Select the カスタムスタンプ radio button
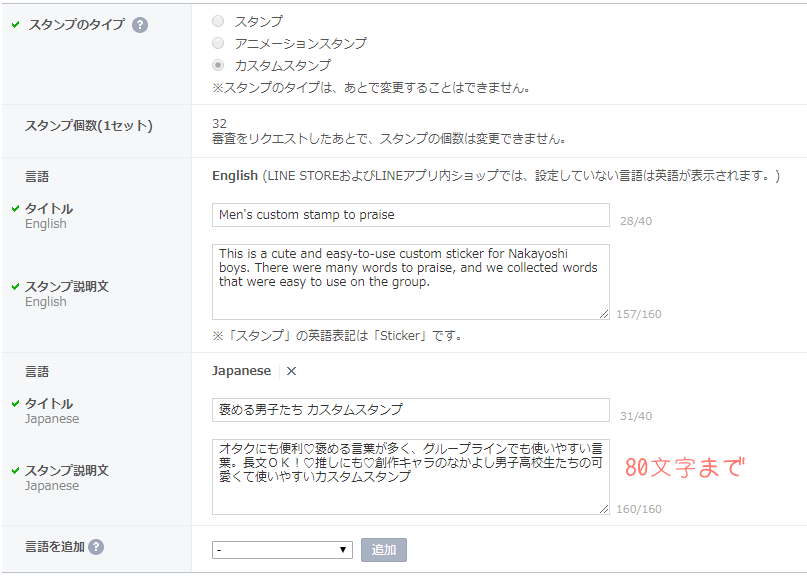 (218, 65)
